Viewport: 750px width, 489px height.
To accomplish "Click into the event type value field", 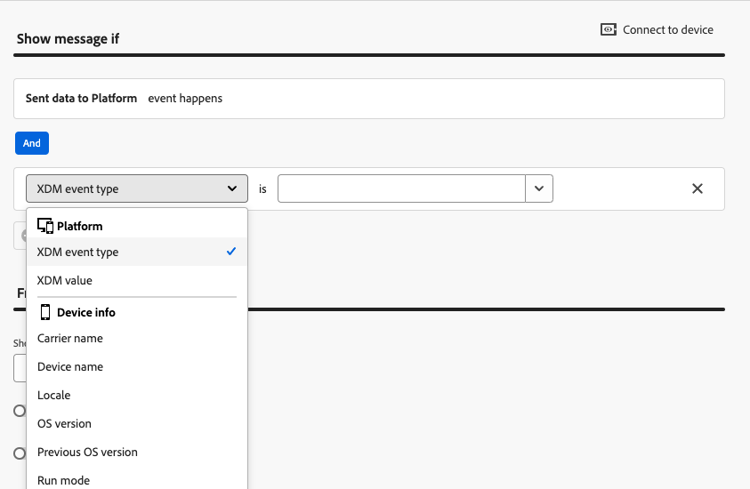I will coord(401,189).
